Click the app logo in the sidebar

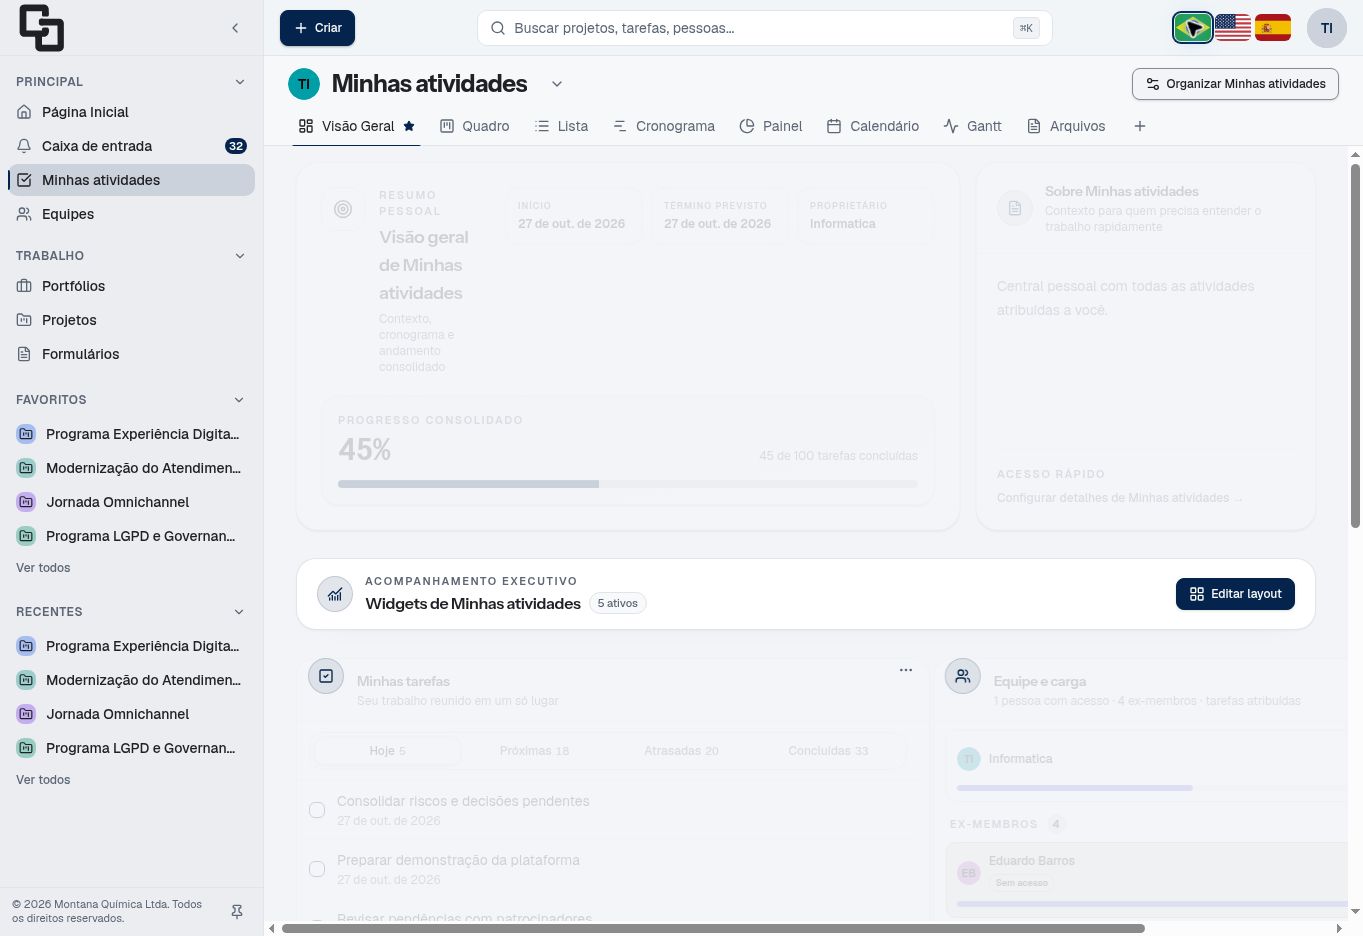pyautogui.click(x=41, y=28)
